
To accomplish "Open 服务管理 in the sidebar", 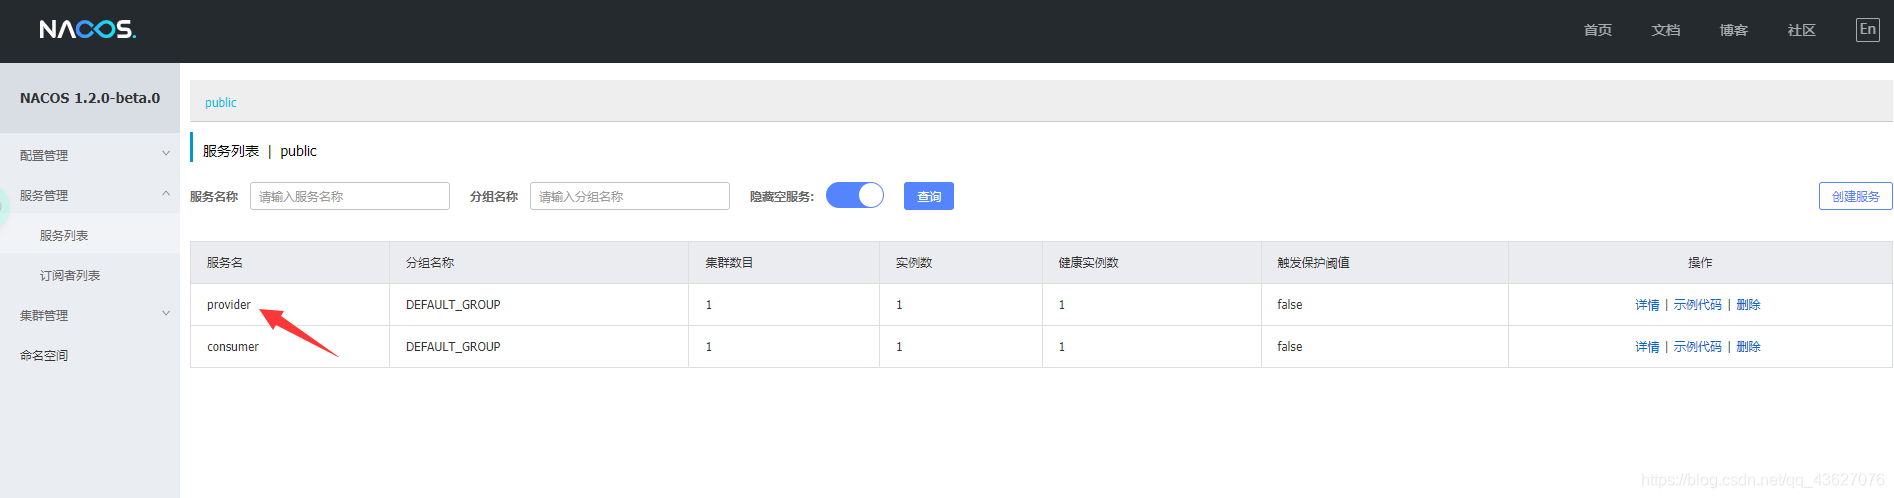I will pos(44,195).
